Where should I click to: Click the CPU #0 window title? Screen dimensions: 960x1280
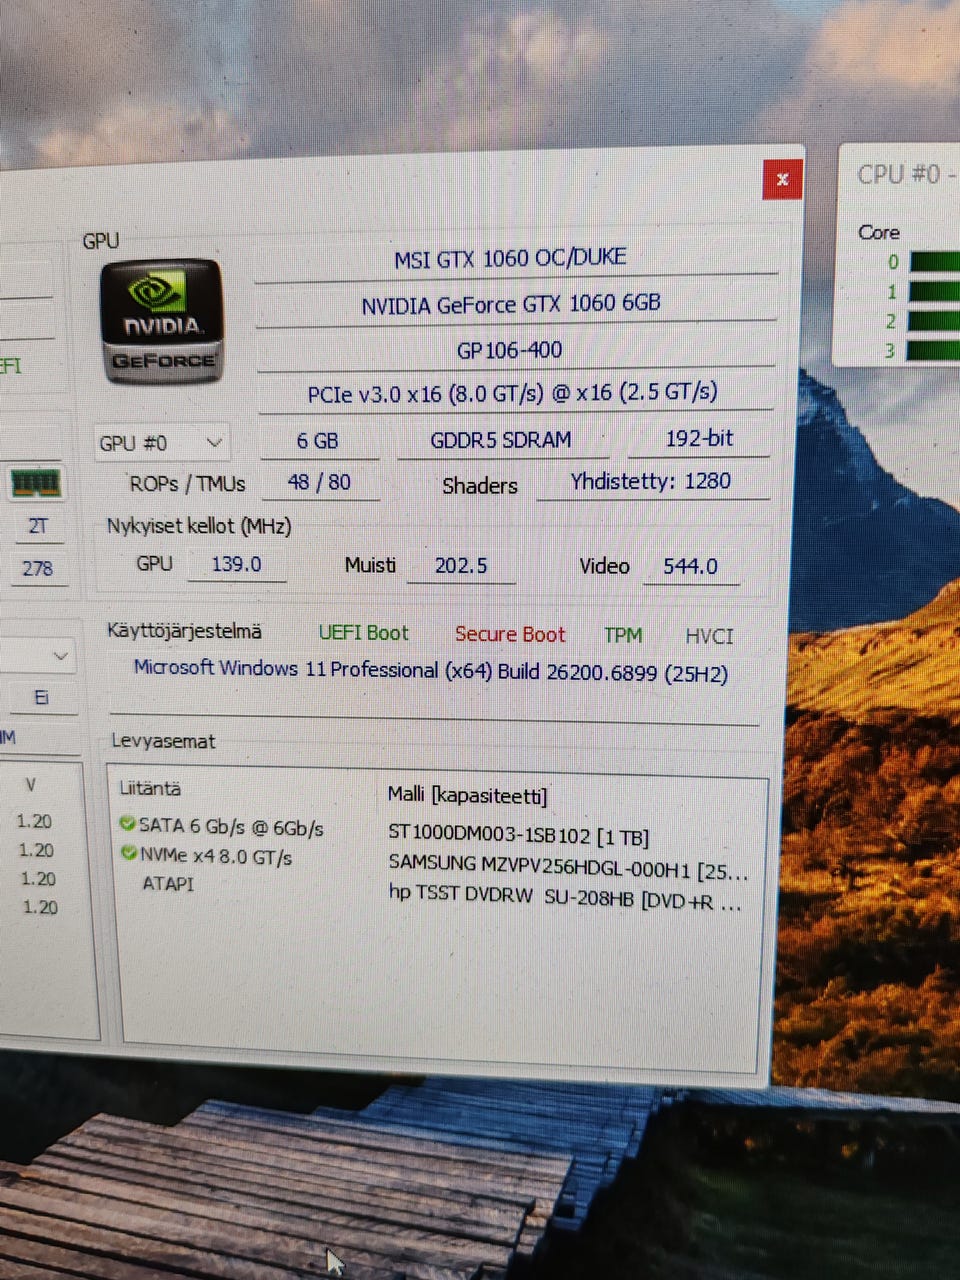(x=906, y=174)
